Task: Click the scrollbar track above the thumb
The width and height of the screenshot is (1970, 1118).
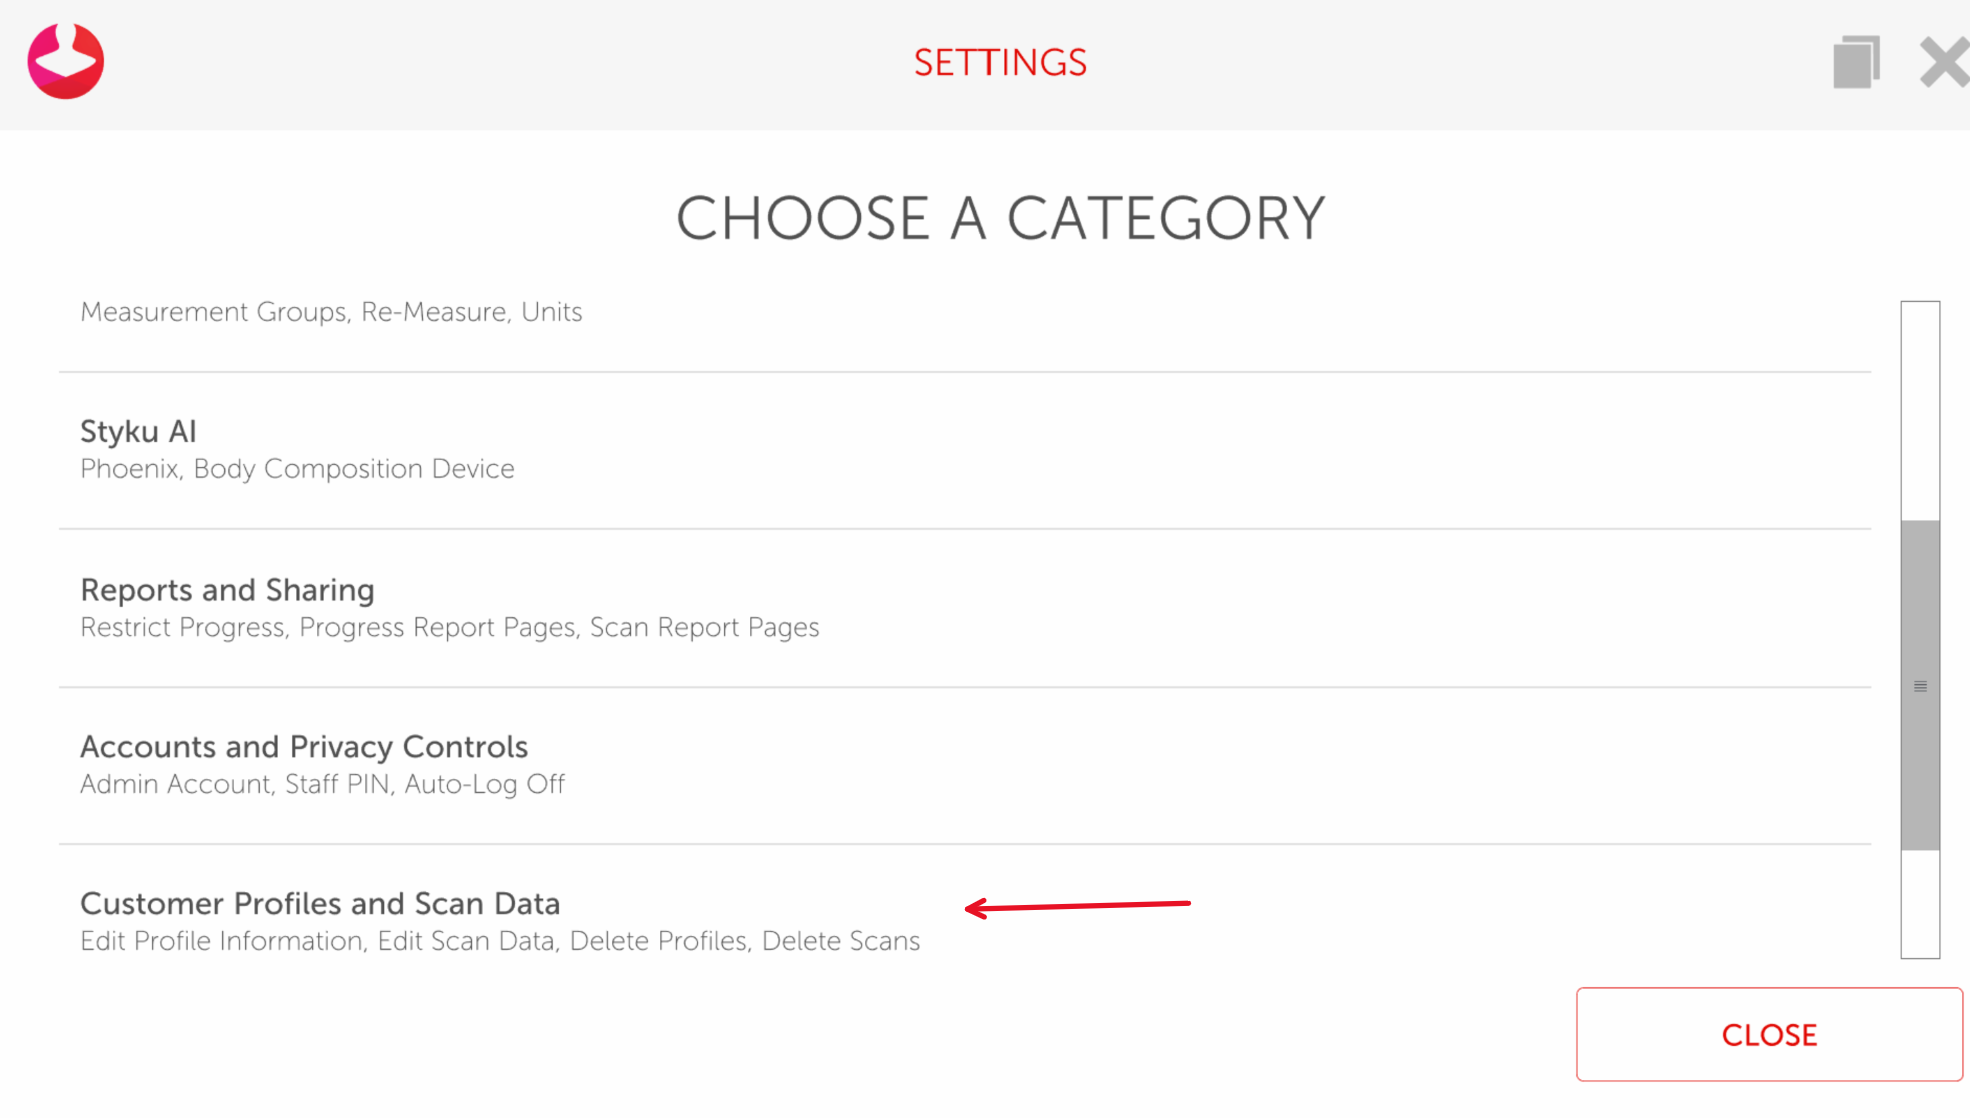Action: pyautogui.click(x=1920, y=410)
